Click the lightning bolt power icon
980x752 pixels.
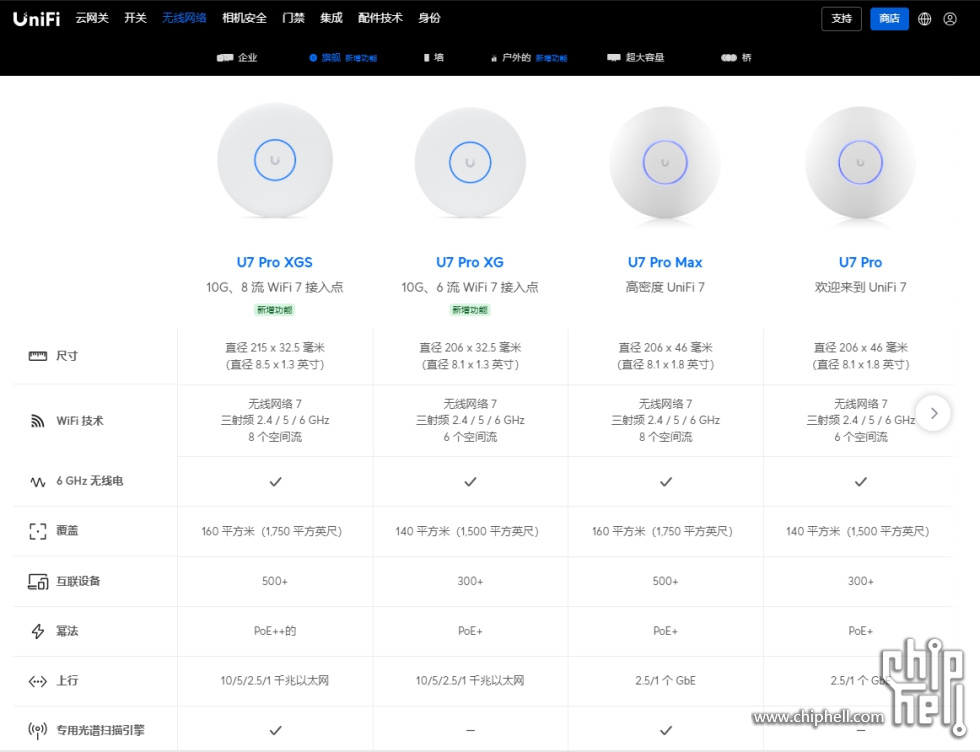tap(38, 631)
